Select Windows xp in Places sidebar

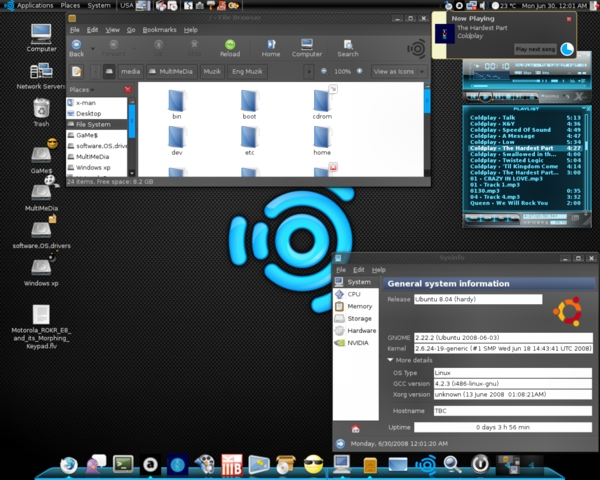coord(96,167)
